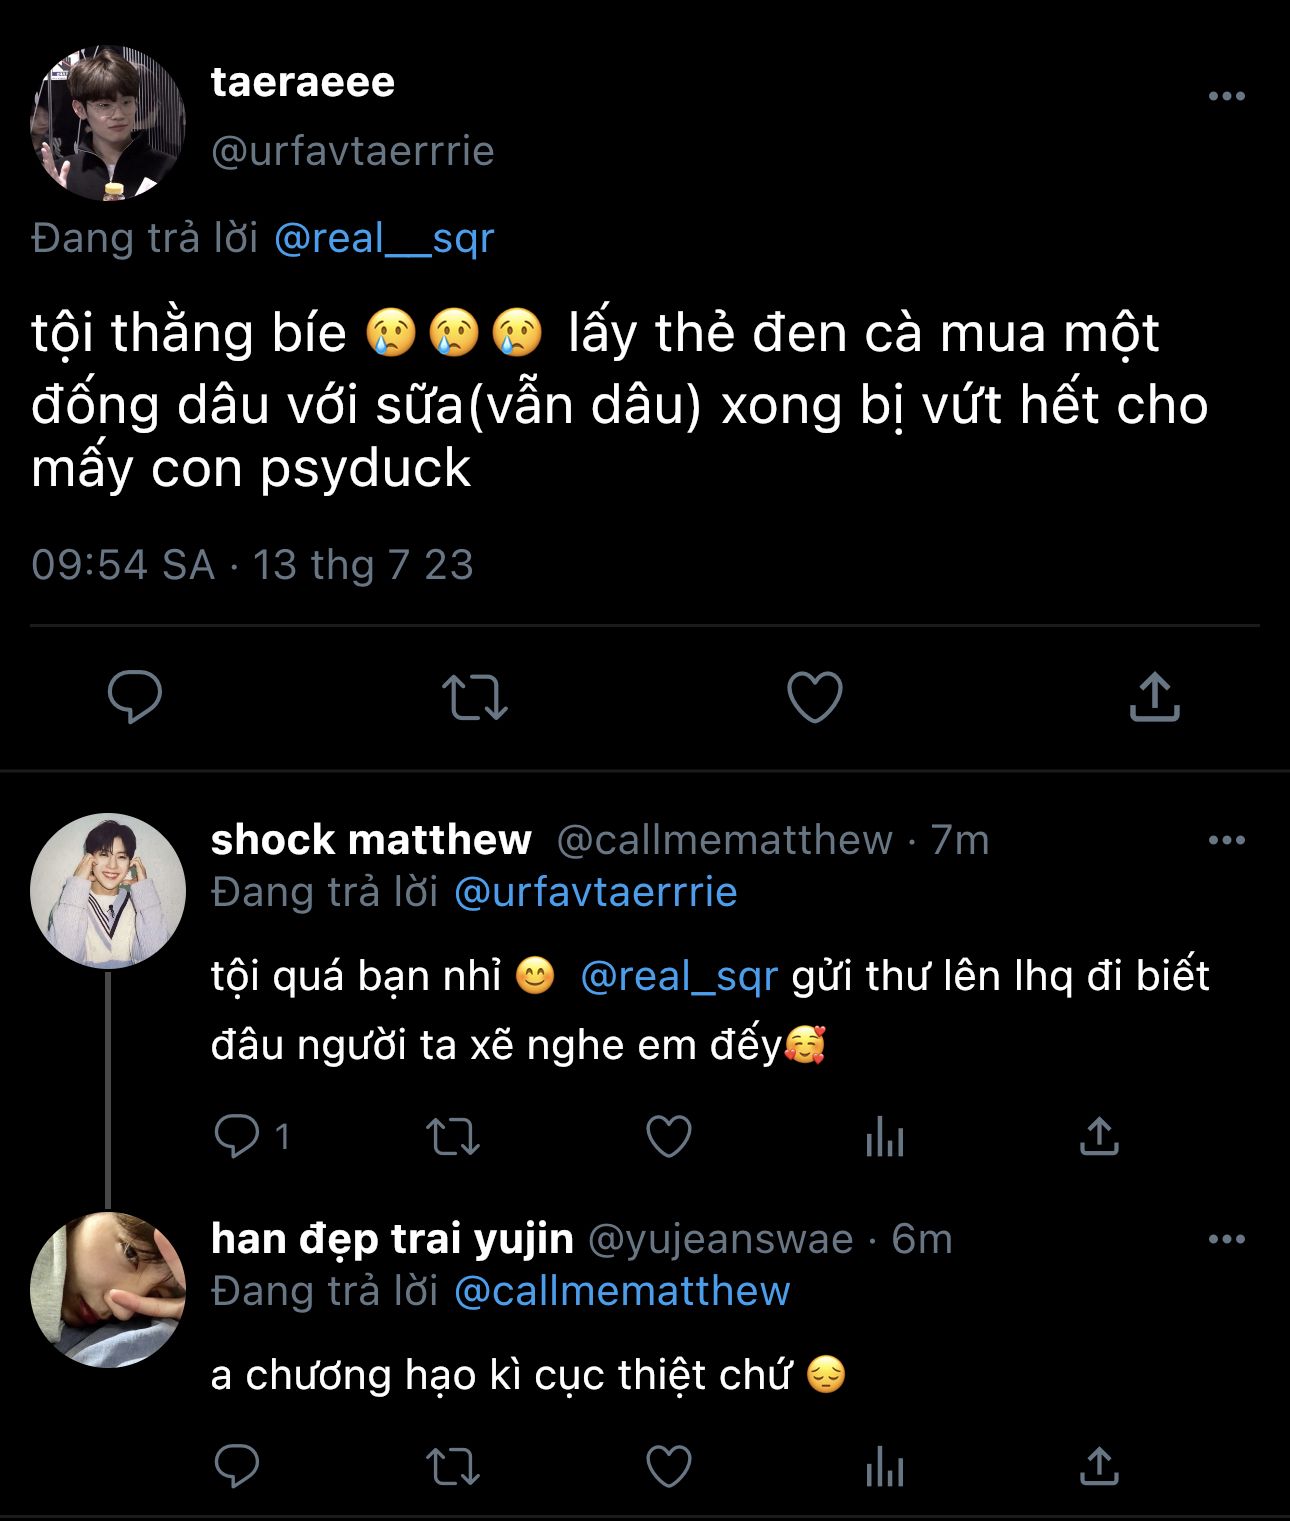The image size is (1290, 1521).
Task: Open more options on han đẹp trai yujin's reply
Action: (x=1227, y=1239)
